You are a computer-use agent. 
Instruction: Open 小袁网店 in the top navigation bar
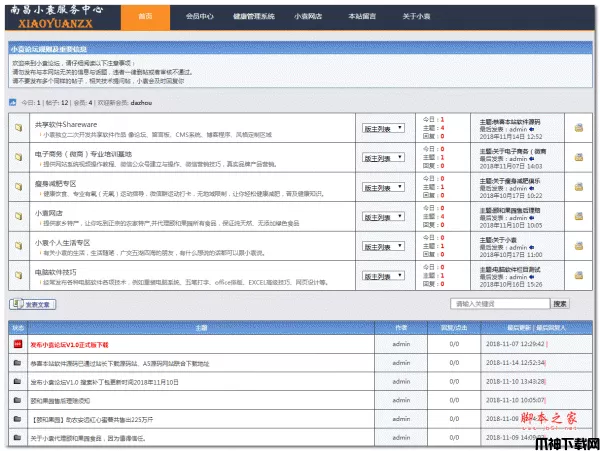coord(308,16)
